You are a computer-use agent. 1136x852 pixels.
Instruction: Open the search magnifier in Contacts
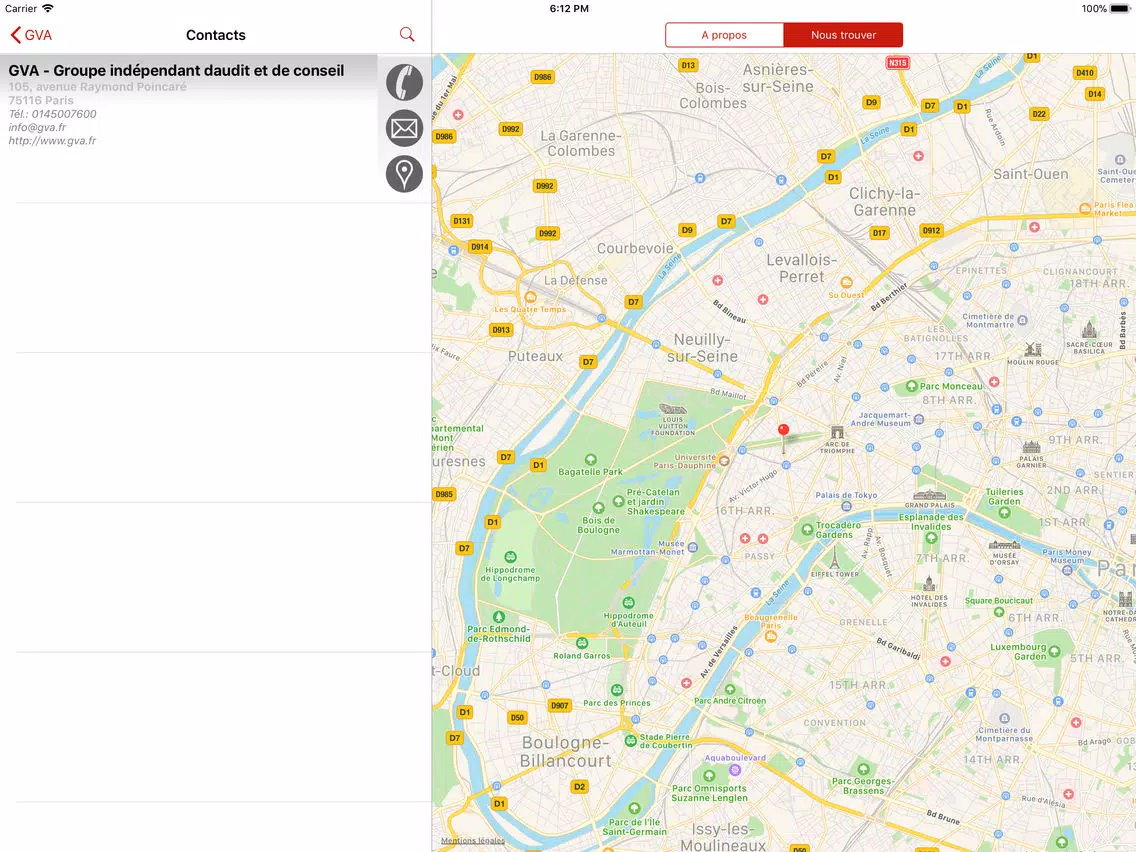click(407, 34)
